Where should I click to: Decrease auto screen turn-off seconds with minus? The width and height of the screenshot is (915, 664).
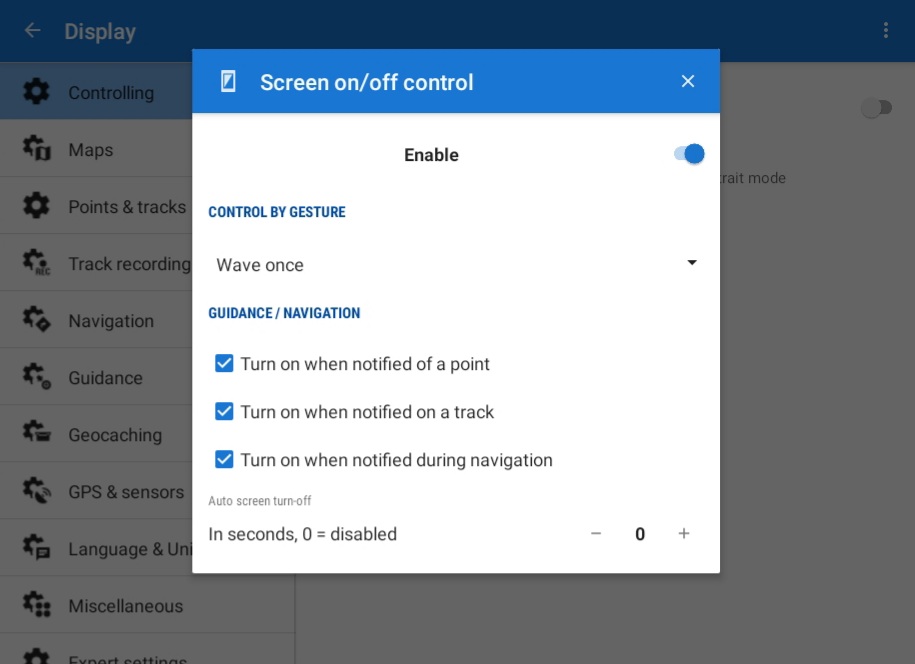pos(596,534)
